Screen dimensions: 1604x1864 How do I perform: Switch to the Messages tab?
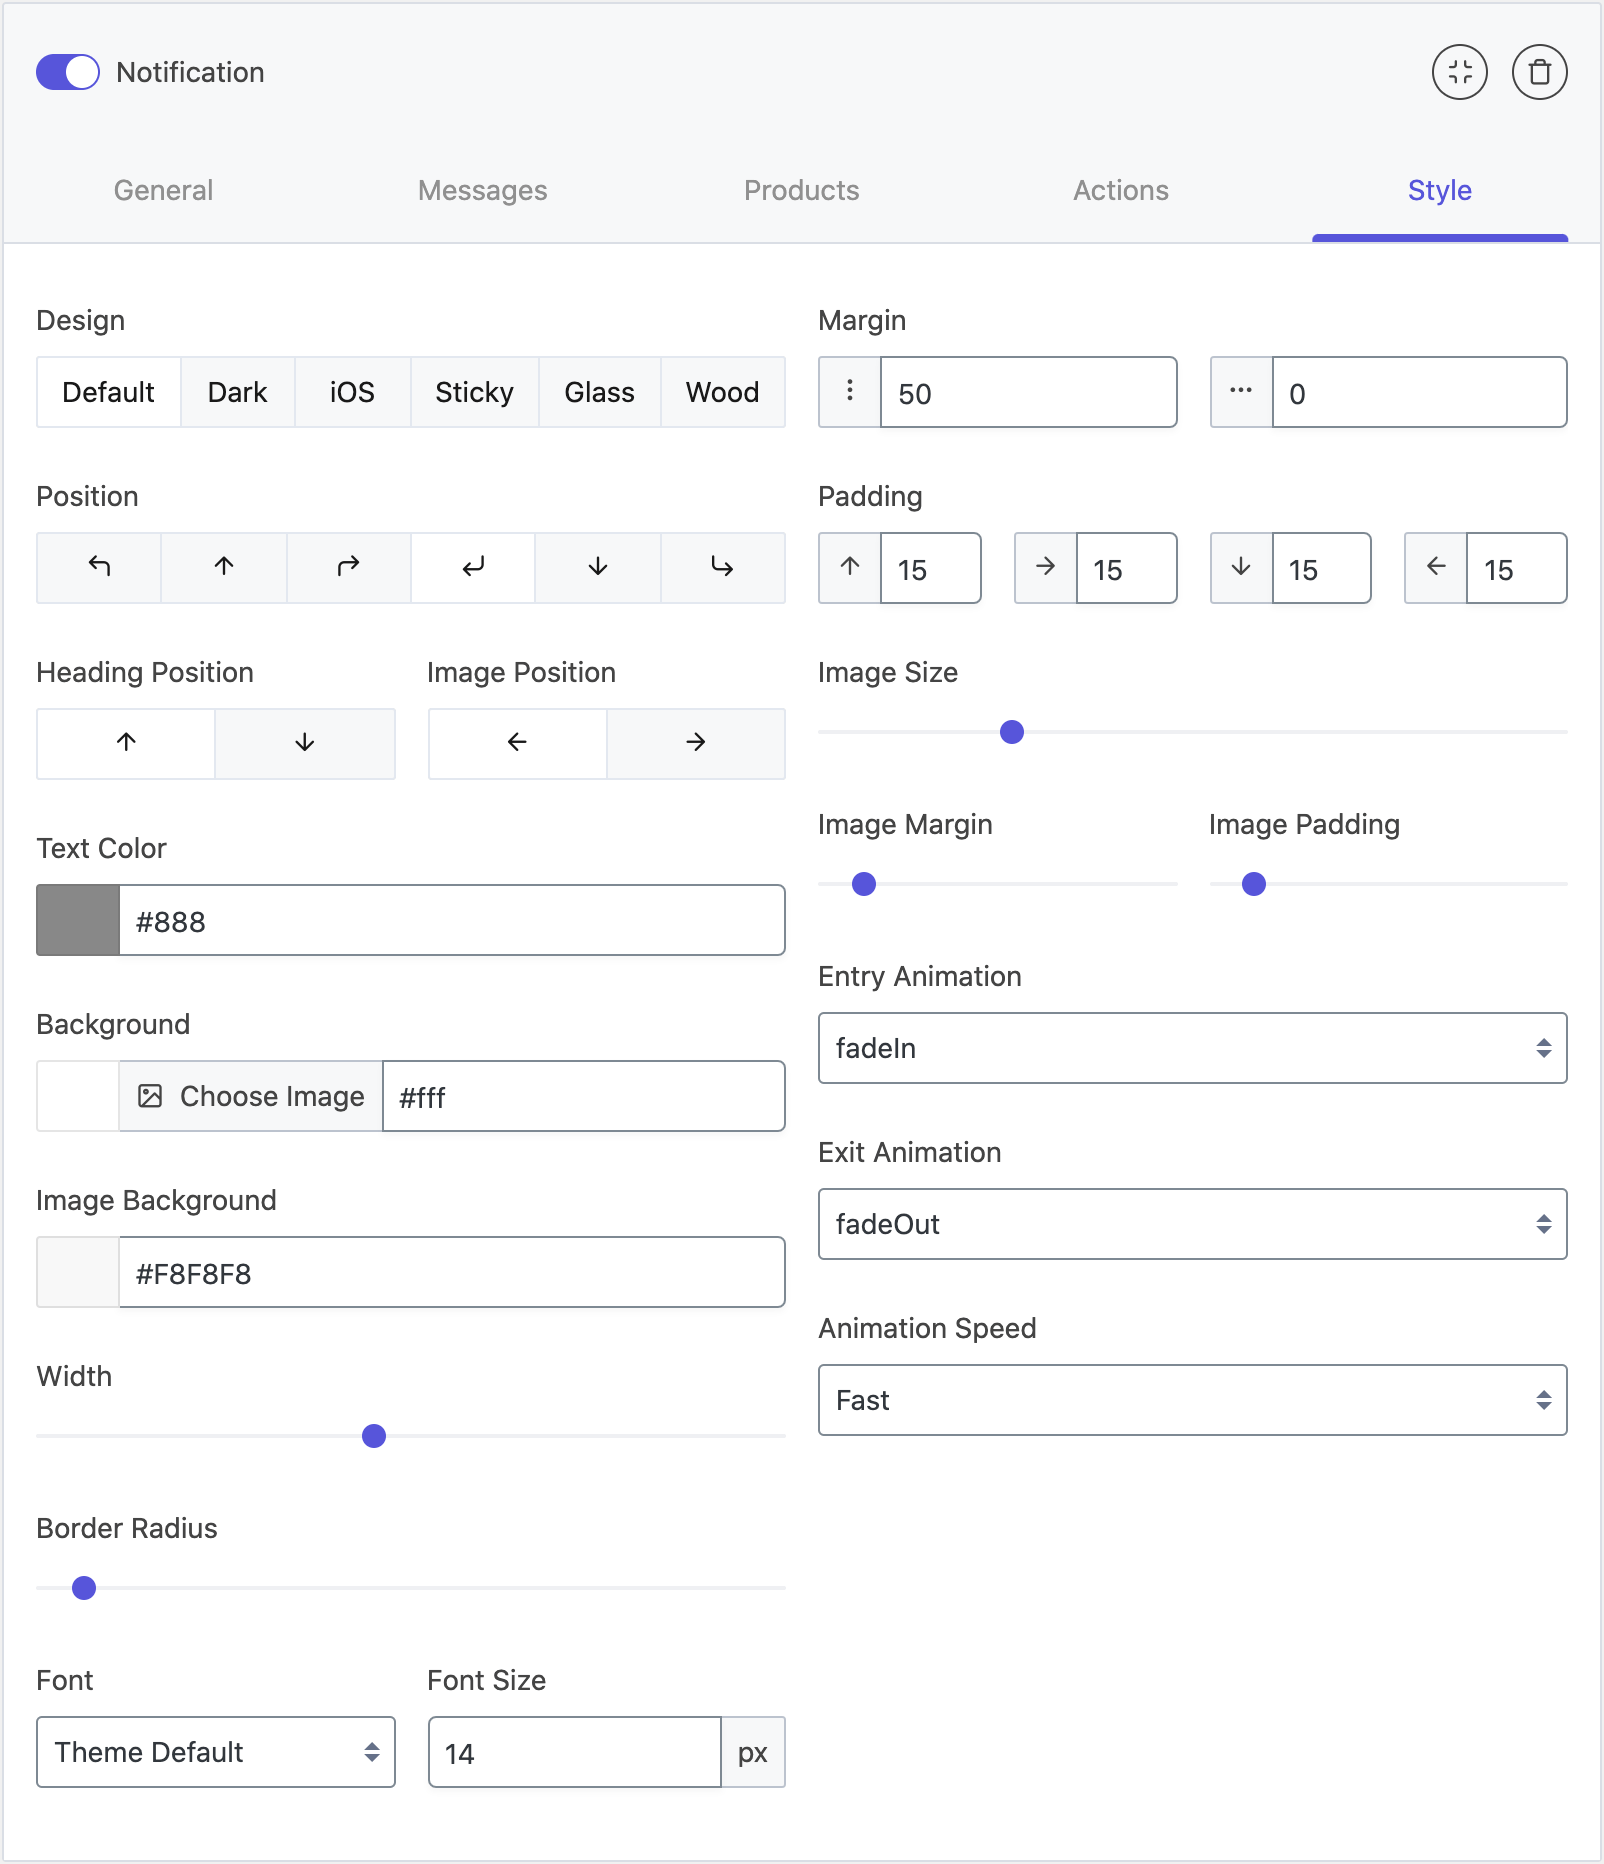[482, 190]
